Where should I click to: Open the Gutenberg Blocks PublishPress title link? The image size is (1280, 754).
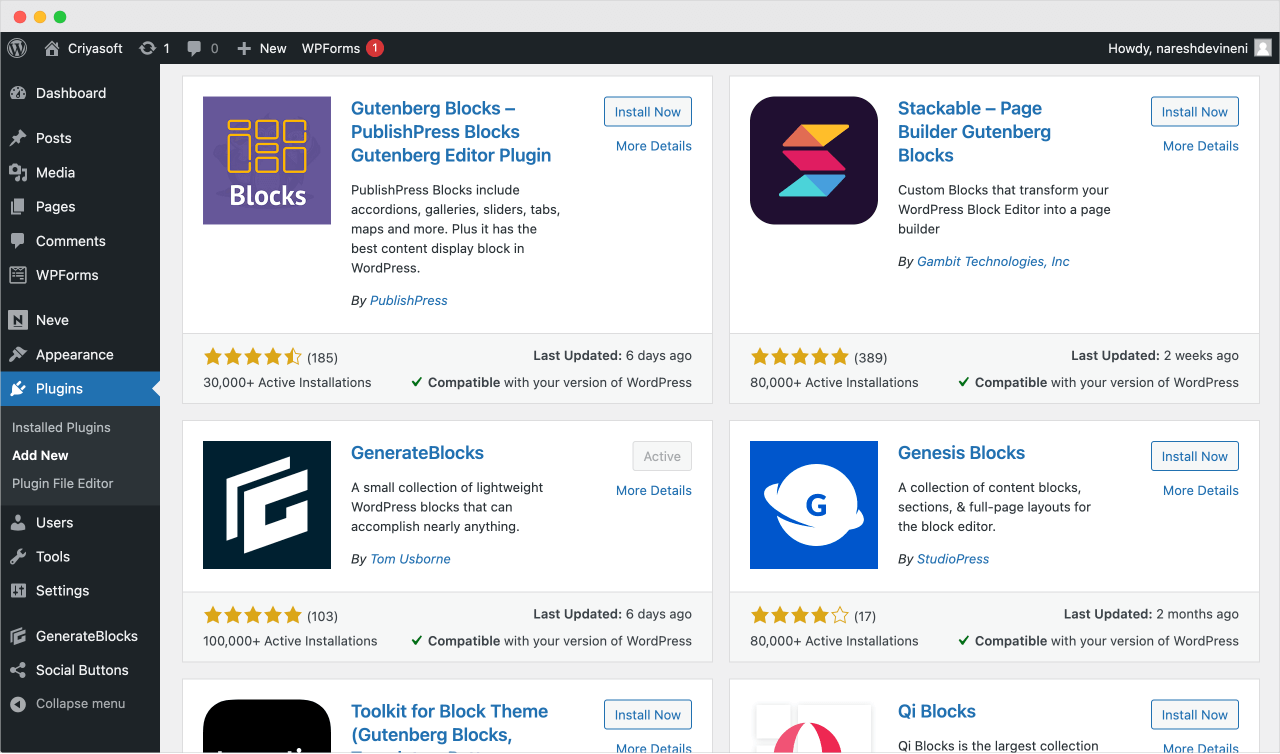[451, 132]
